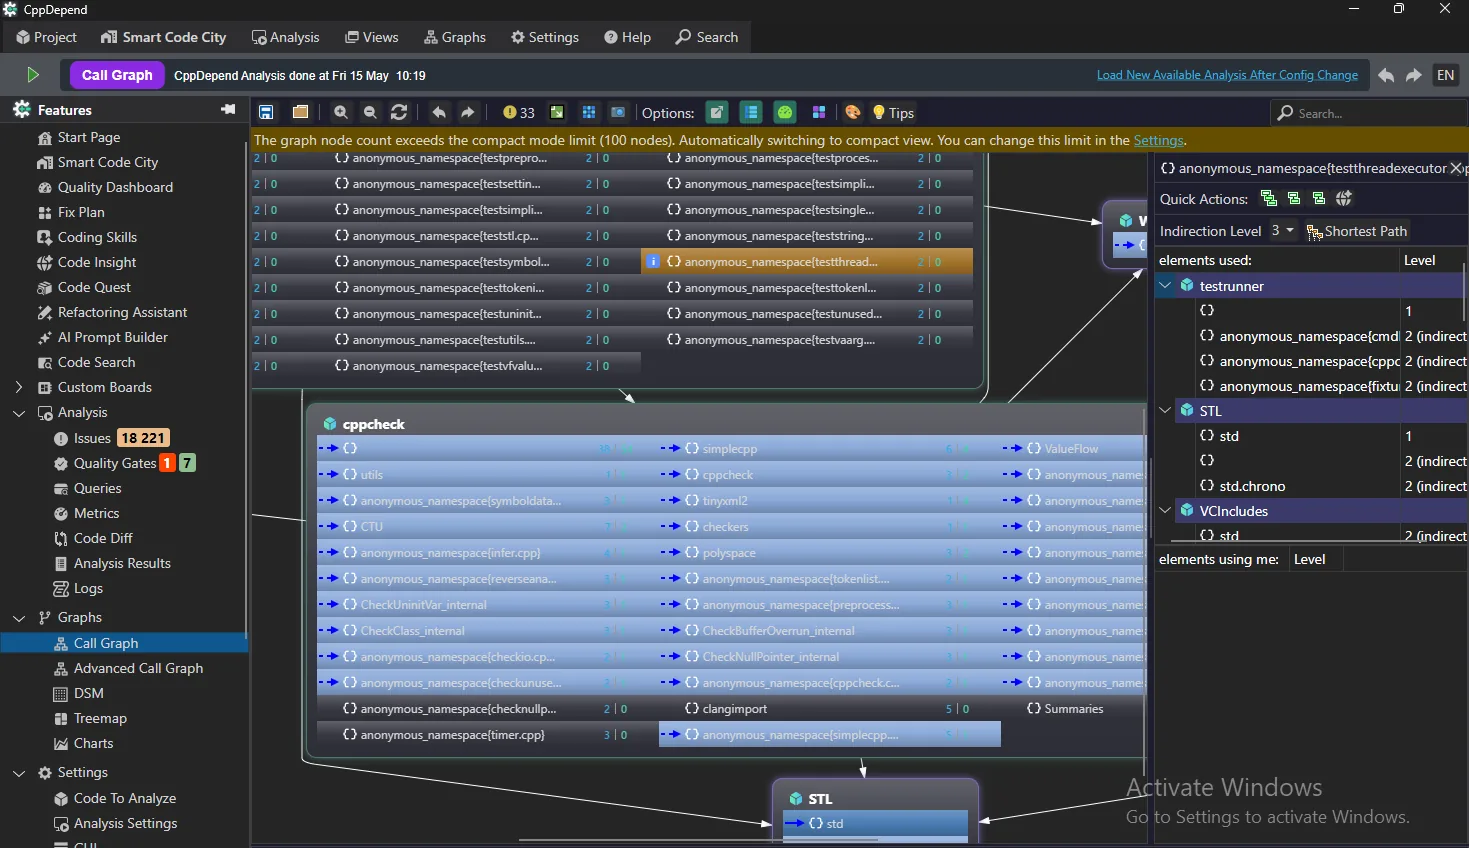Open Tips with the lightbulb
1469x848 pixels.
(893, 113)
